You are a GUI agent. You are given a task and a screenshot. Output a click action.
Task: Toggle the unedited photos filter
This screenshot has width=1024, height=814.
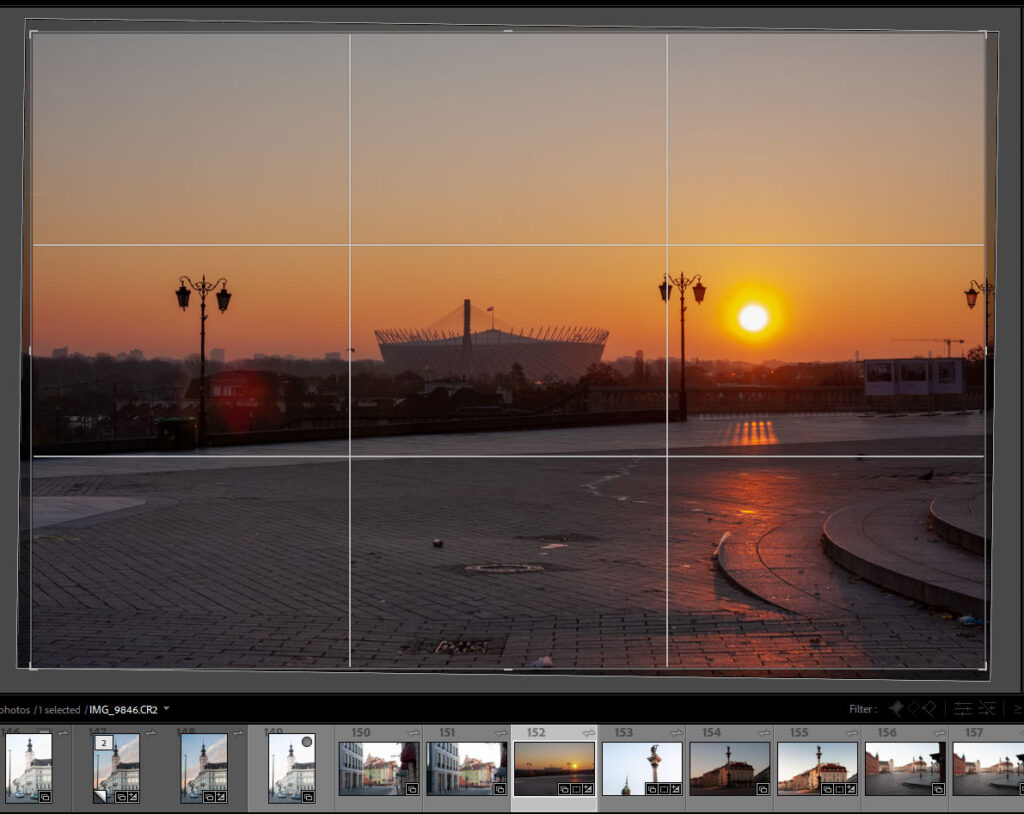click(987, 708)
